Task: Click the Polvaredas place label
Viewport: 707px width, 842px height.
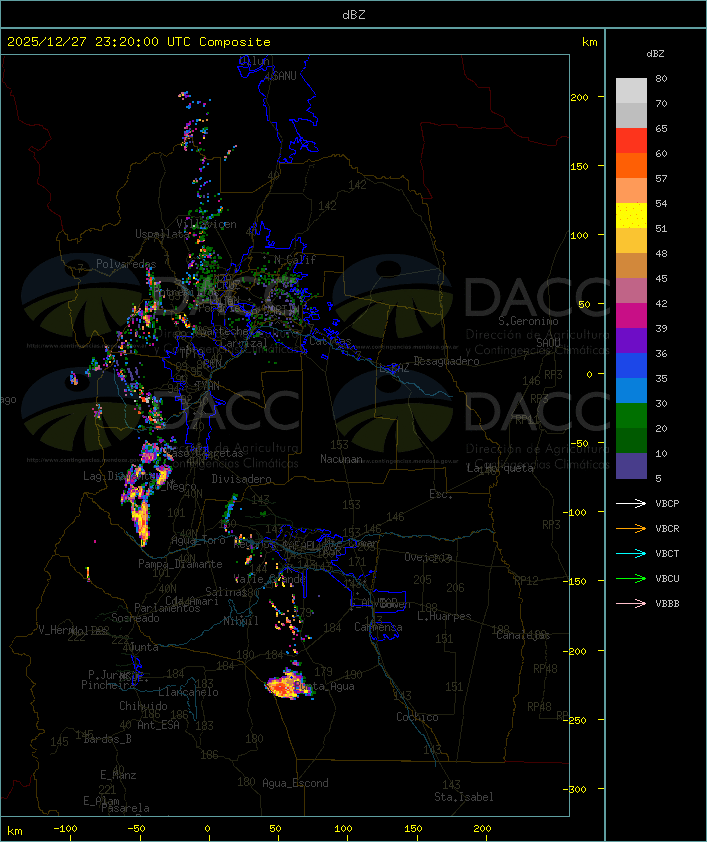Action: (126, 264)
